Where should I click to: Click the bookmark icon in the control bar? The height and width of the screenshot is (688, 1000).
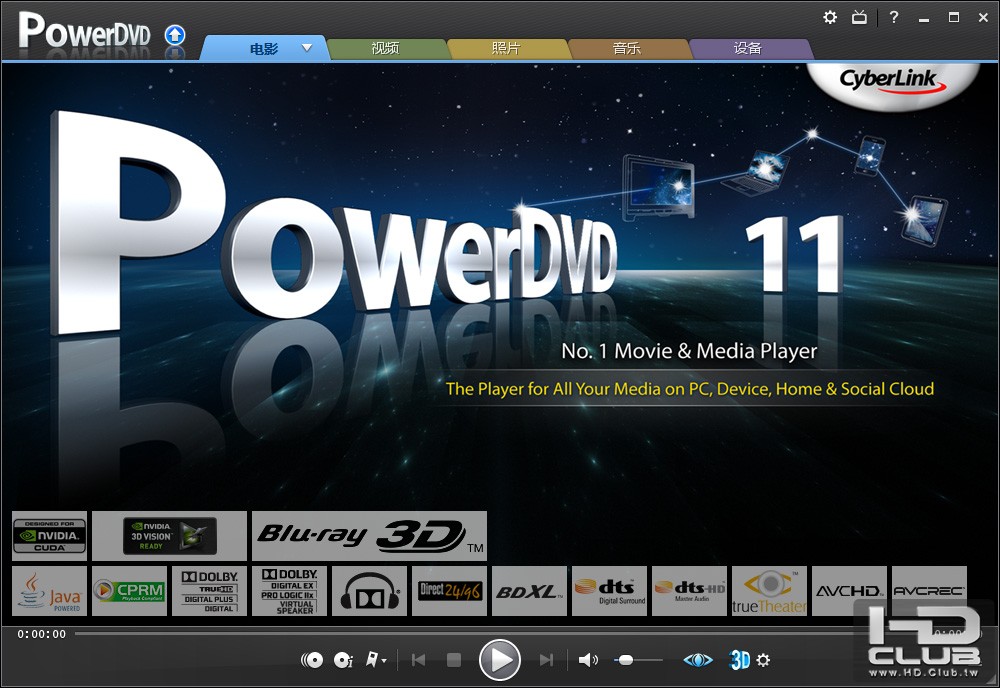pyautogui.click(x=372, y=659)
